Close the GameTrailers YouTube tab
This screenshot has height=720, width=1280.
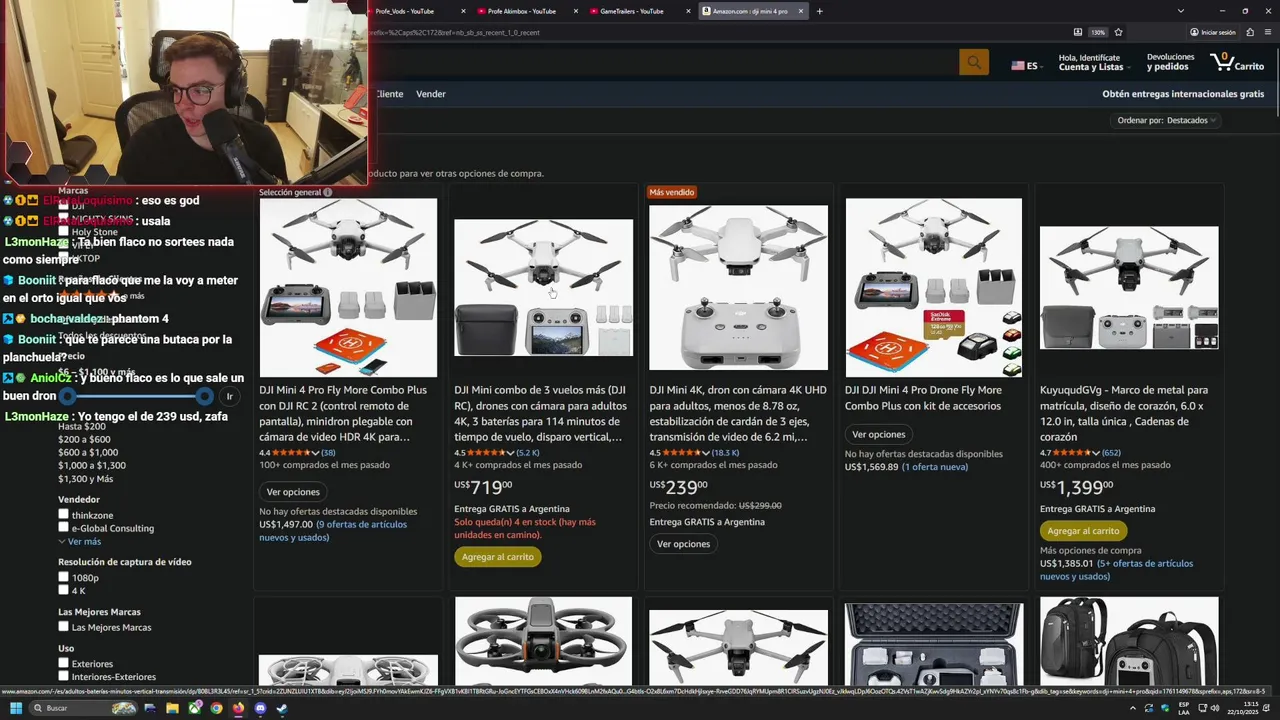coord(688,11)
